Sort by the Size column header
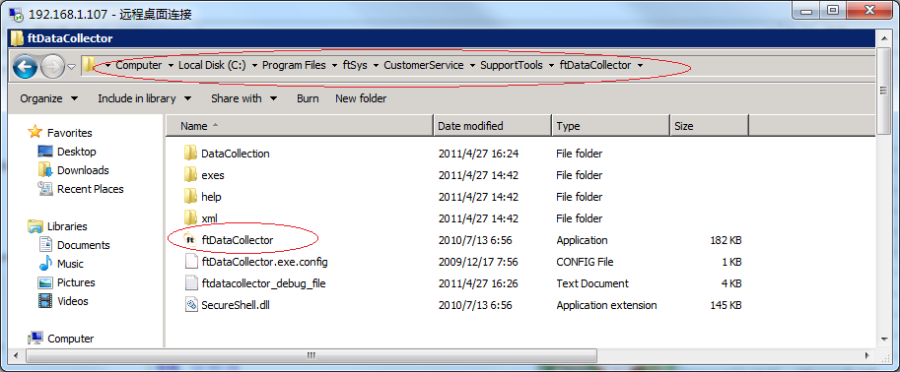Viewport: 900px width, 372px height. pos(709,126)
